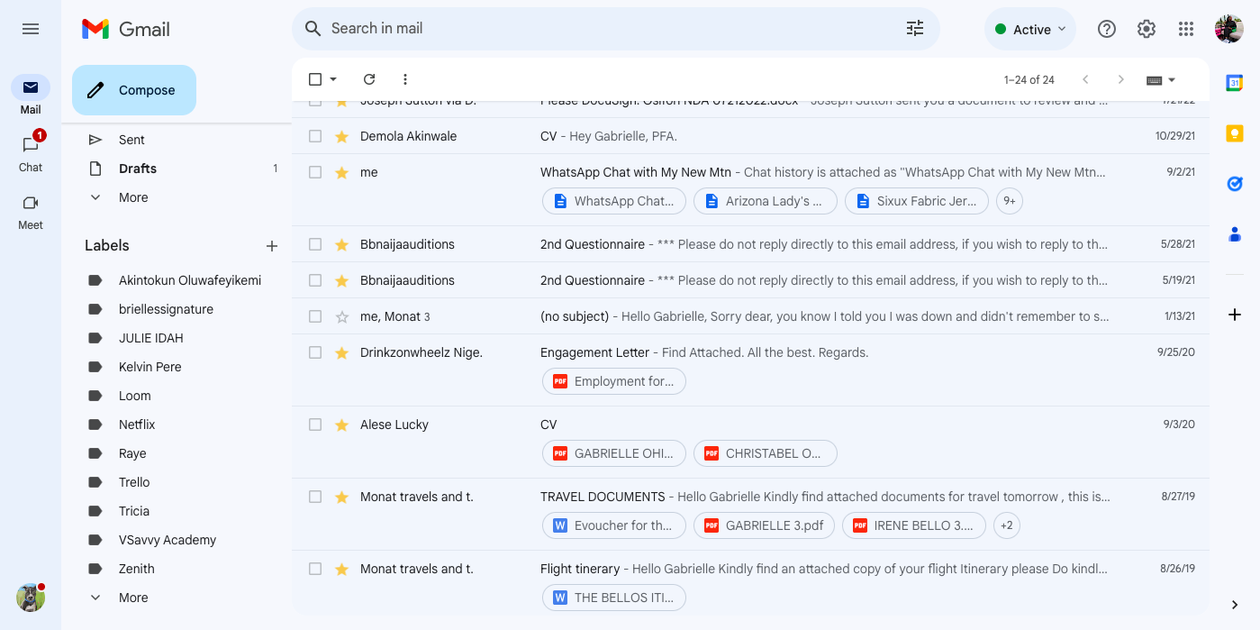Image resolution: width=1260 pixels, height=630 pixels.
Task: Open the GABRIELLE 3.pdf attachment
Action: point(764,525)
